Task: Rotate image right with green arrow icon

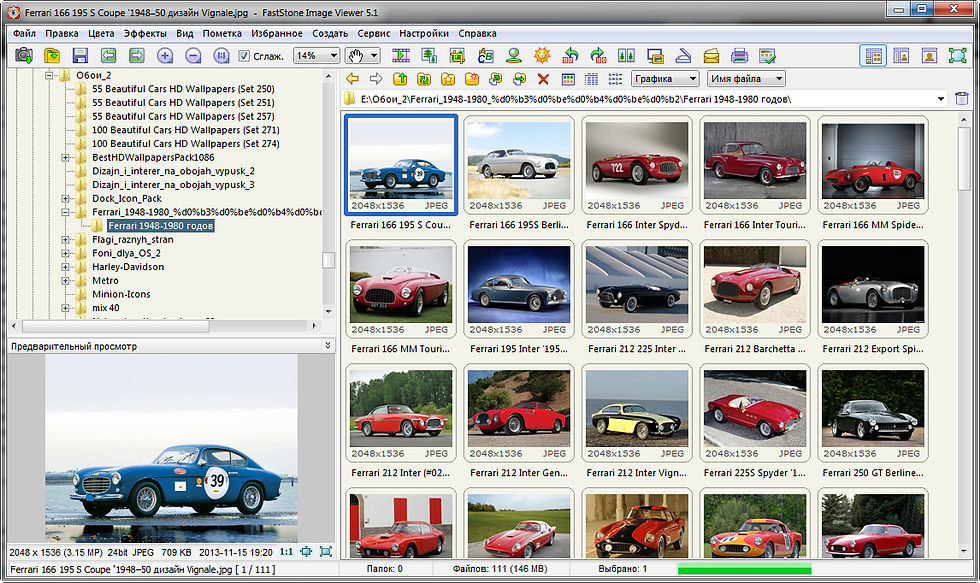Action: [598, 56]
